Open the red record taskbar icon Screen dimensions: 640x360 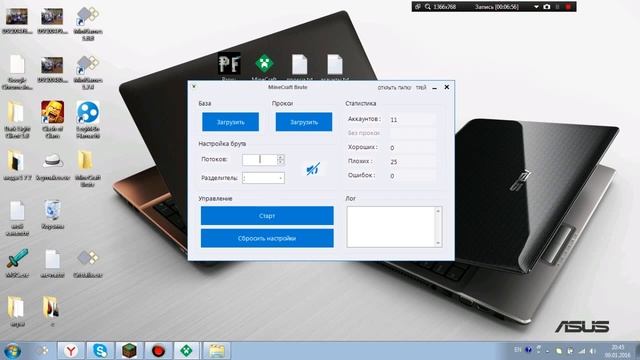click(x=158, y=351)
